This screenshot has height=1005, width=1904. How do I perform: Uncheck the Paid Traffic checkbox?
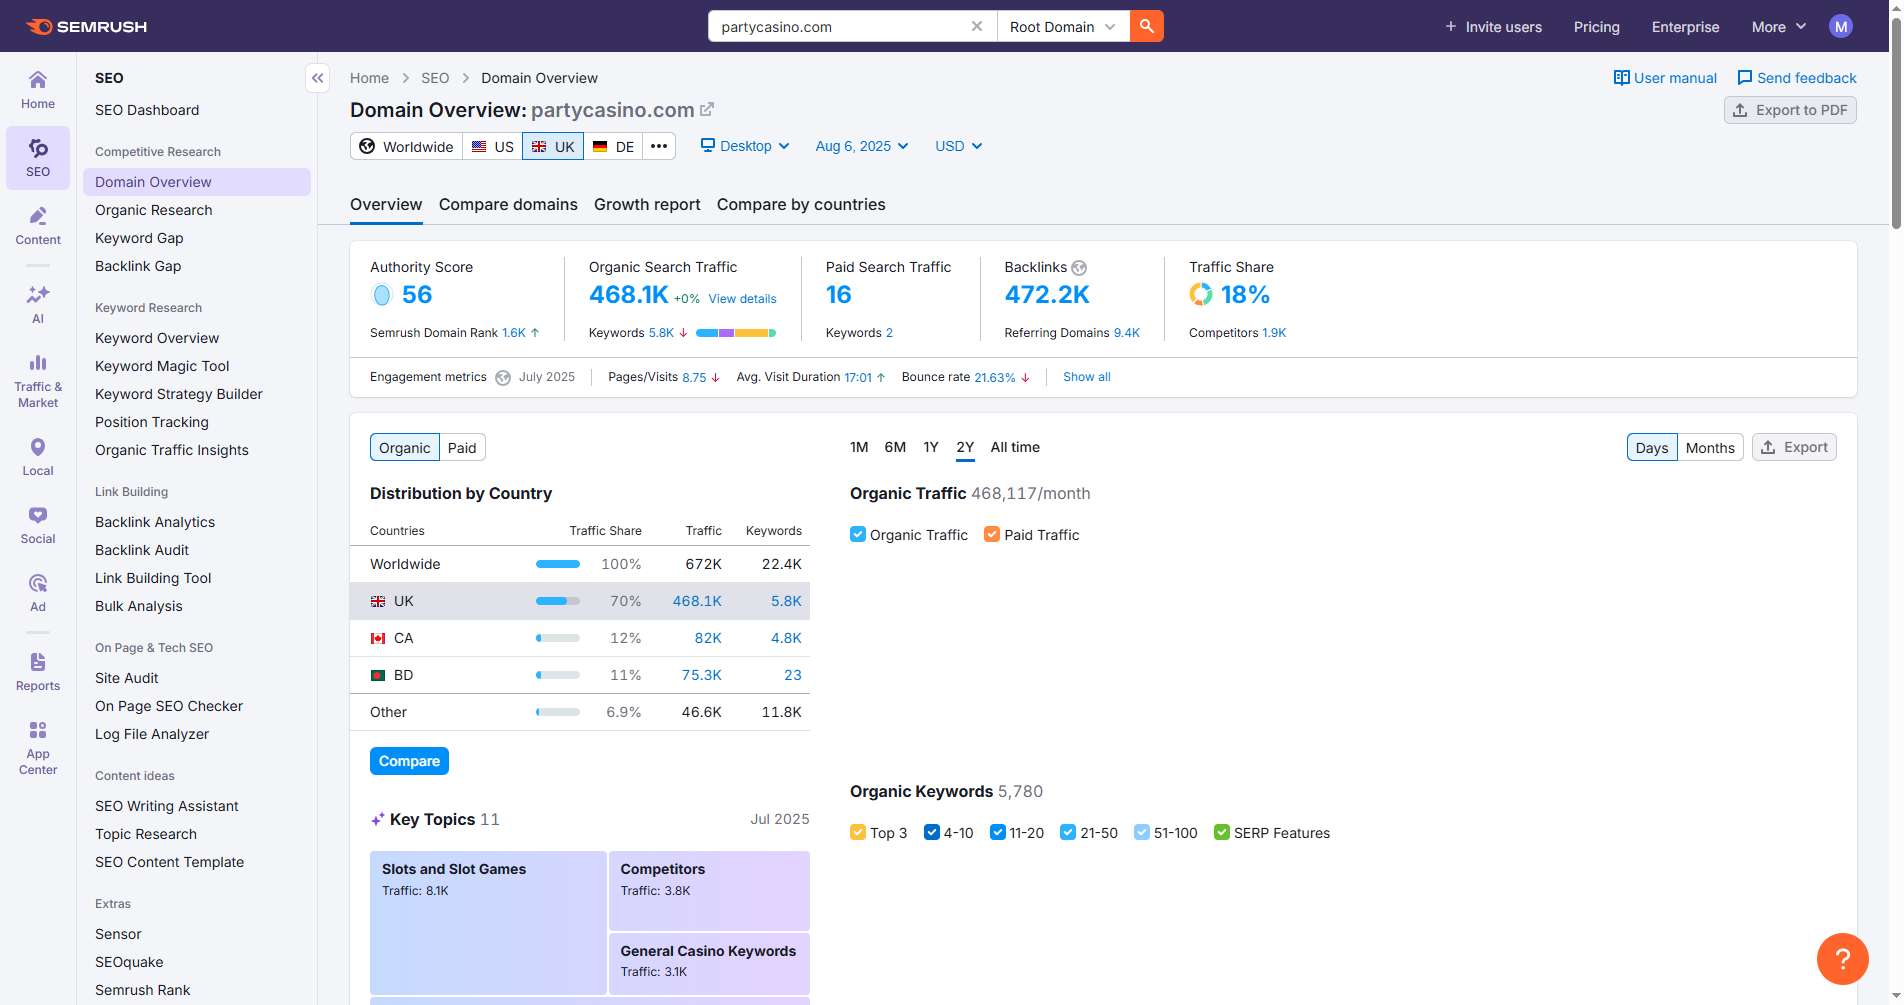coord(992,535)
